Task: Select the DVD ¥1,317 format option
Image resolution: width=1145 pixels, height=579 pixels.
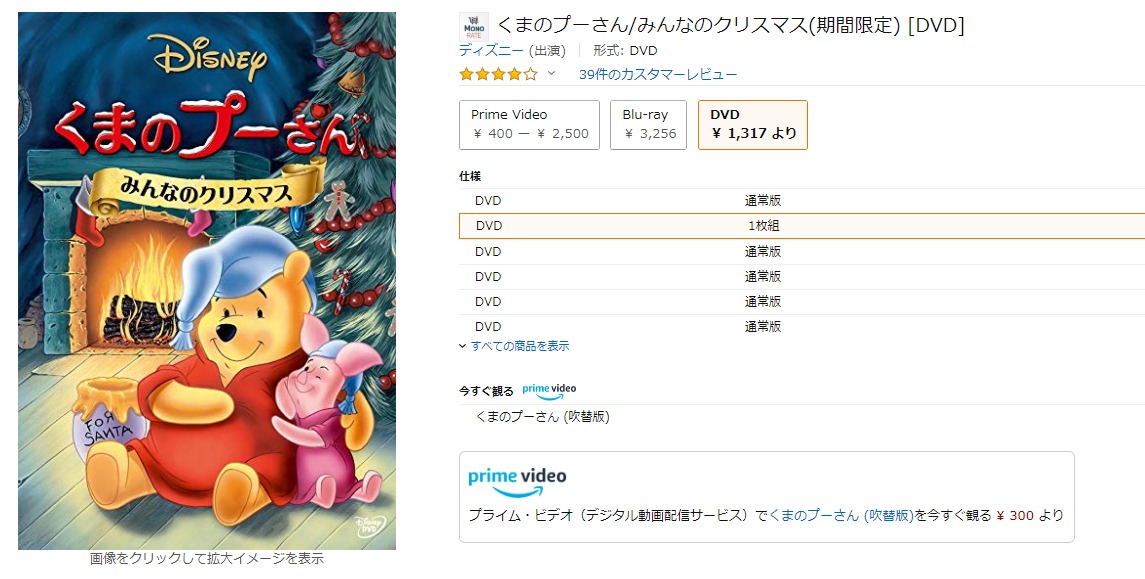Action: coord(752,124)
